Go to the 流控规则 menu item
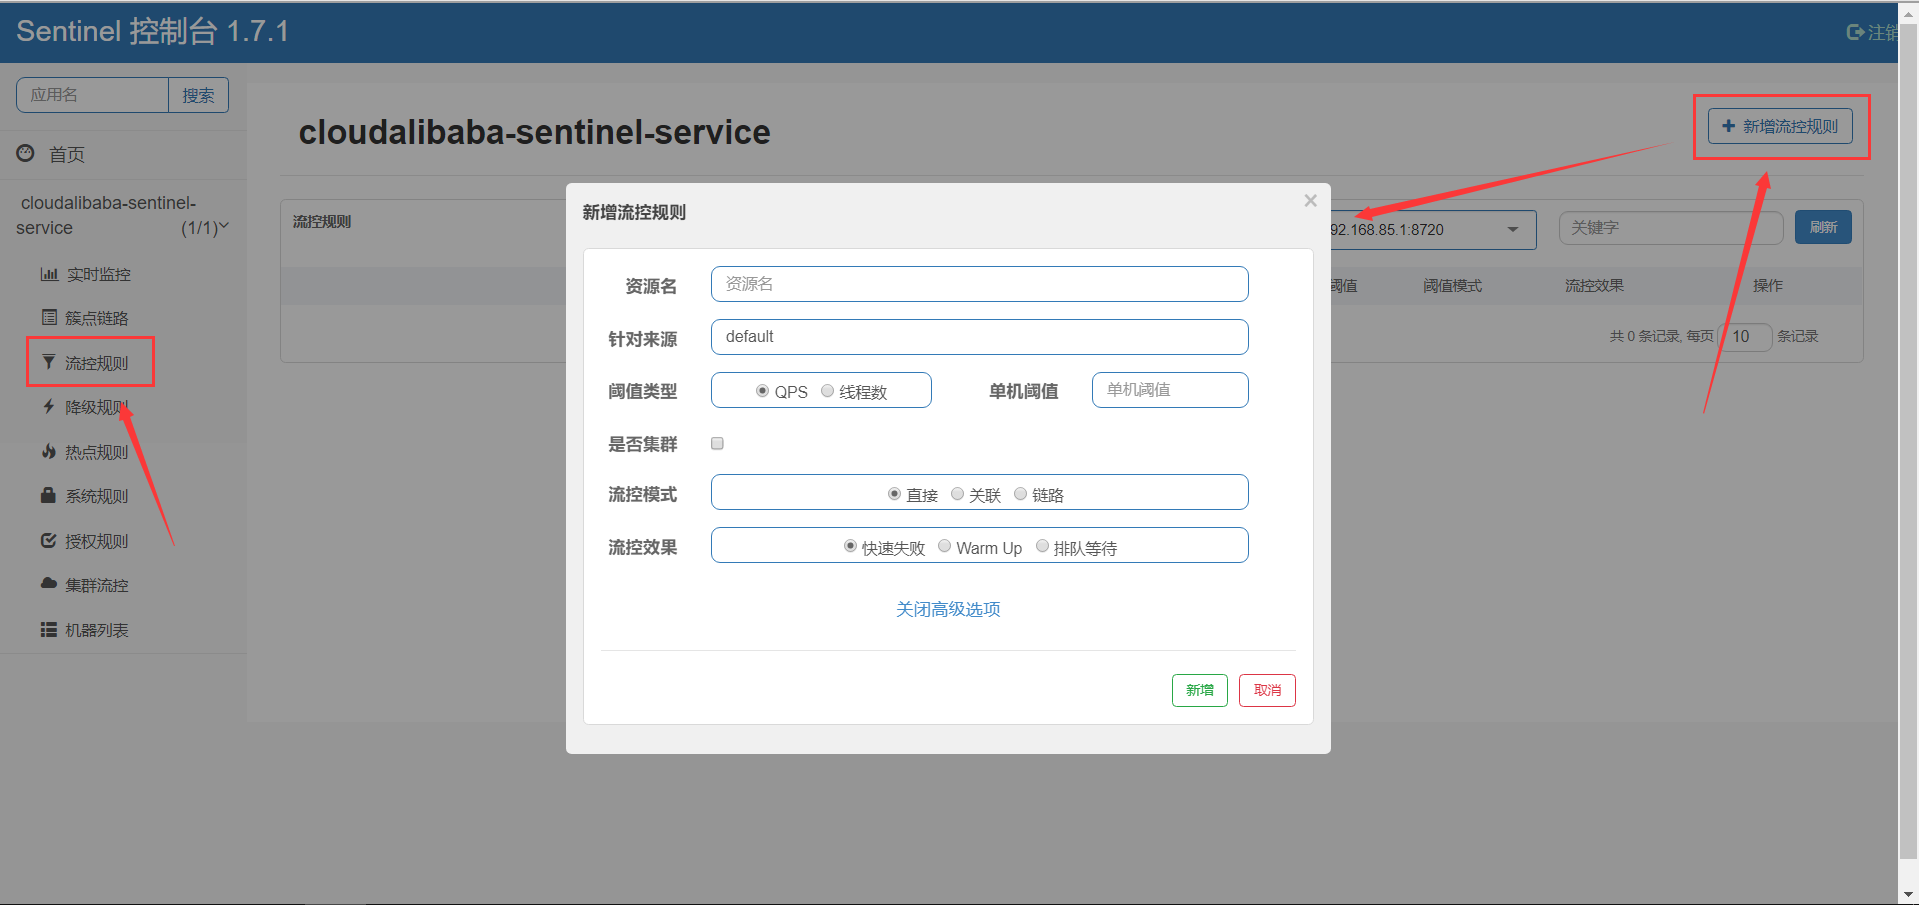Viewport: 1919px width, 905px height. [x=96, y=363]
